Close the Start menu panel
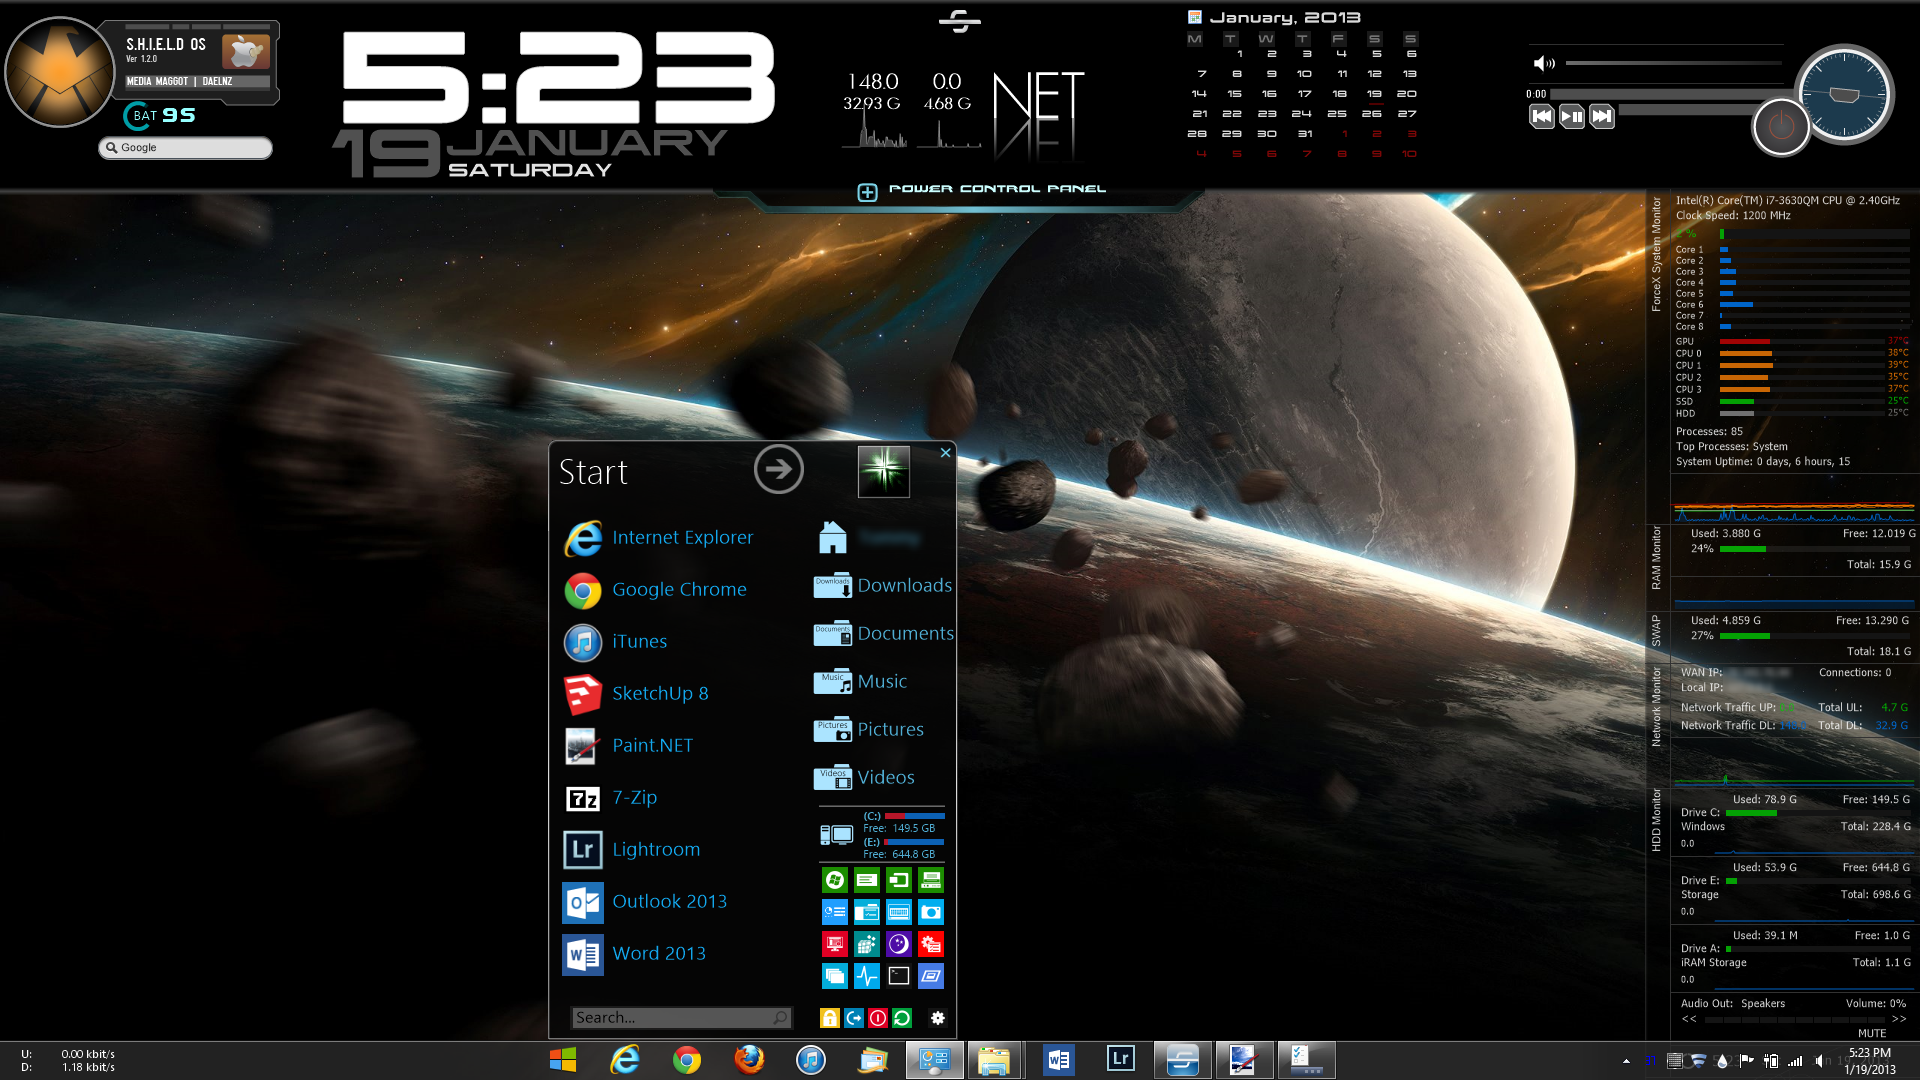This screenshot has height=1080, width=1920. tap(945, 453)
